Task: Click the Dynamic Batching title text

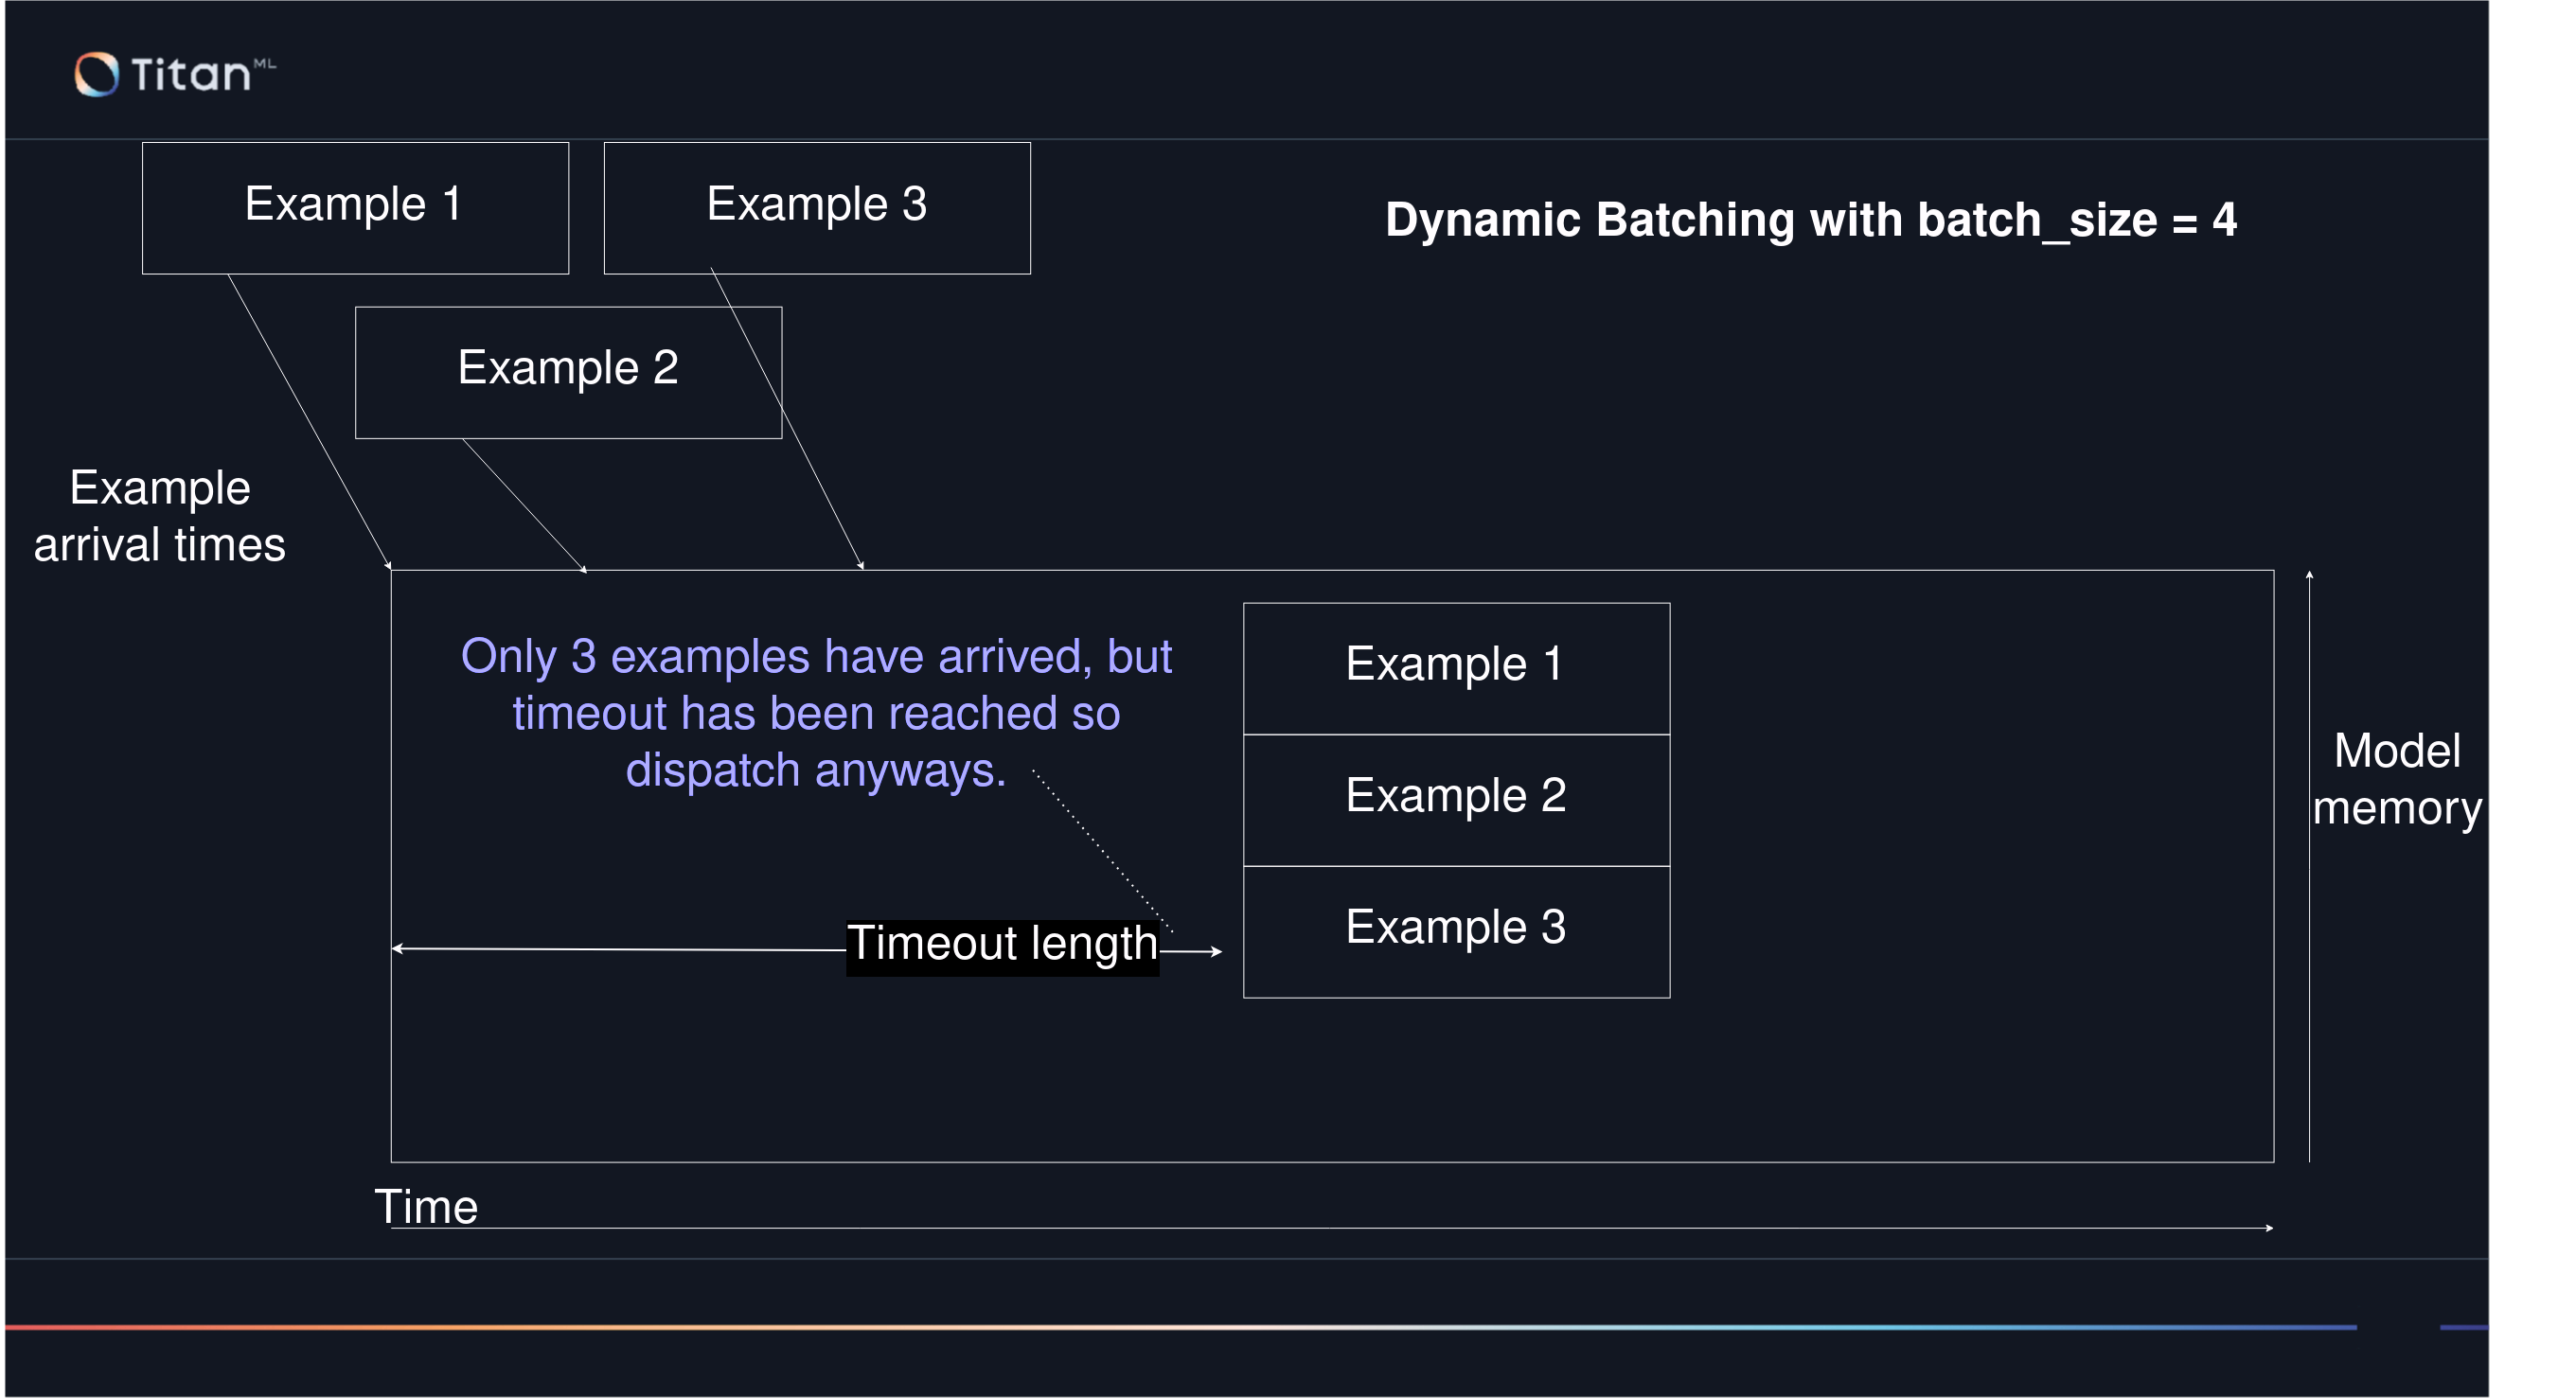Action: (x=1810, y=219)
